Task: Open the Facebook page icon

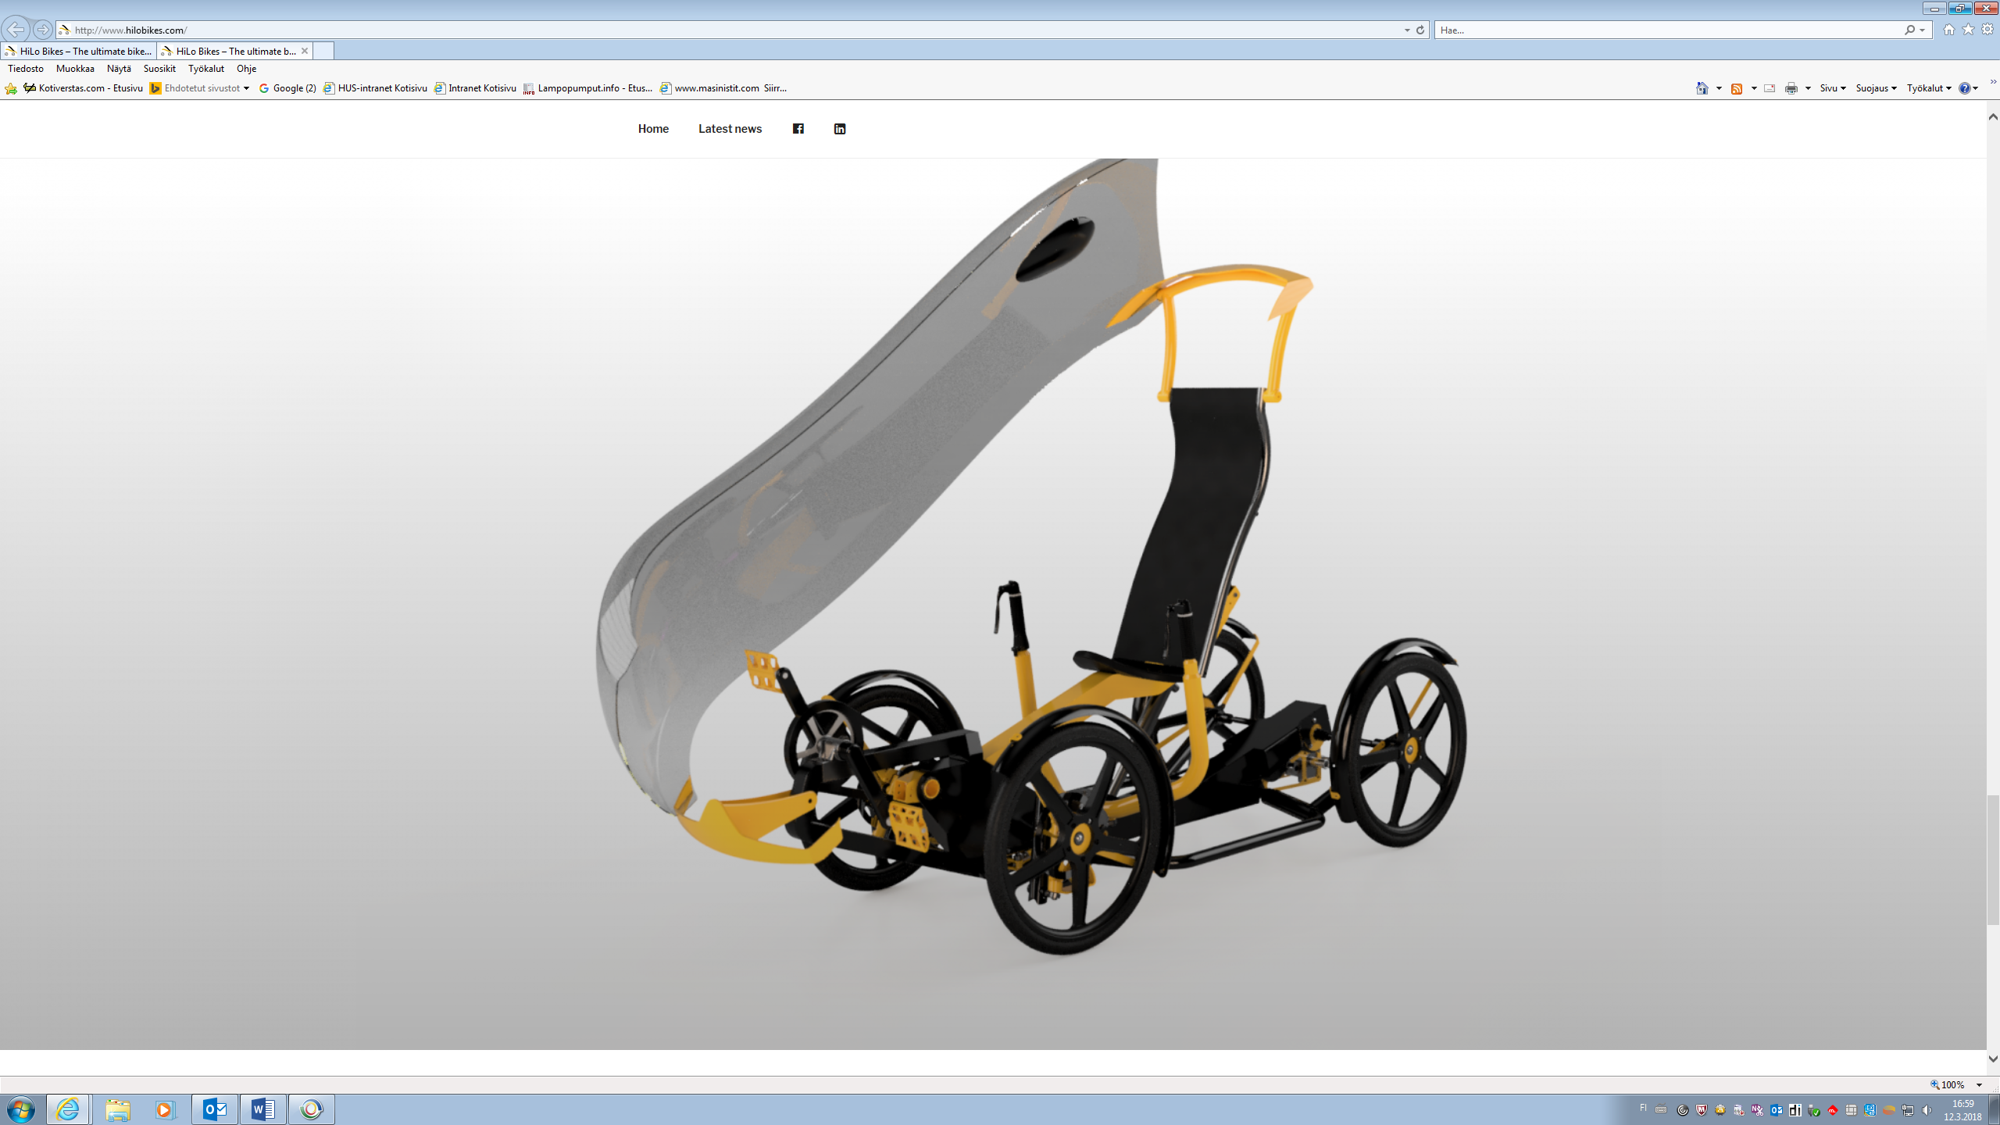Action: 798,129
